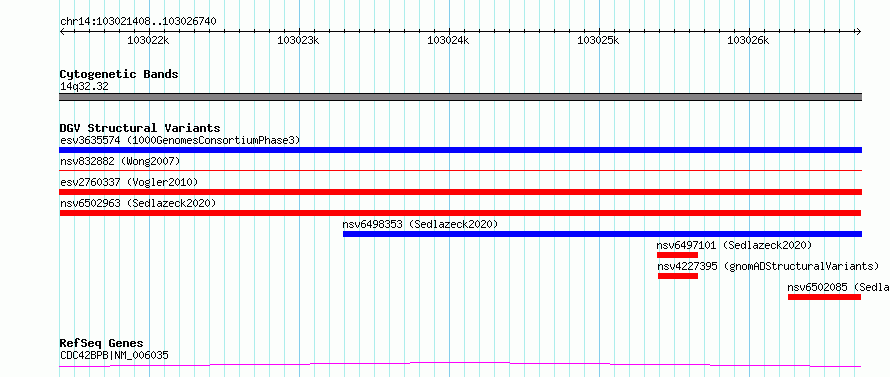The height and width of the screenshot is (377, 890).
Task: Click the ruler's right arrow end
Action: coord(859,31)
